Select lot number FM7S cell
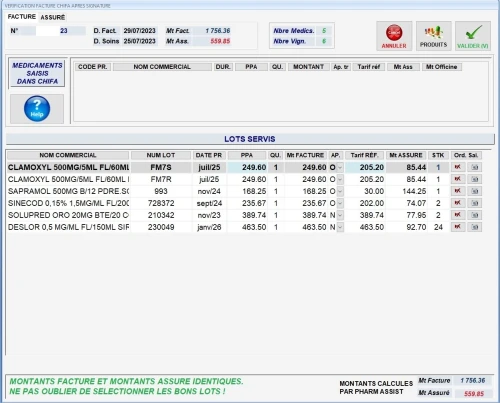 [161, 167]
